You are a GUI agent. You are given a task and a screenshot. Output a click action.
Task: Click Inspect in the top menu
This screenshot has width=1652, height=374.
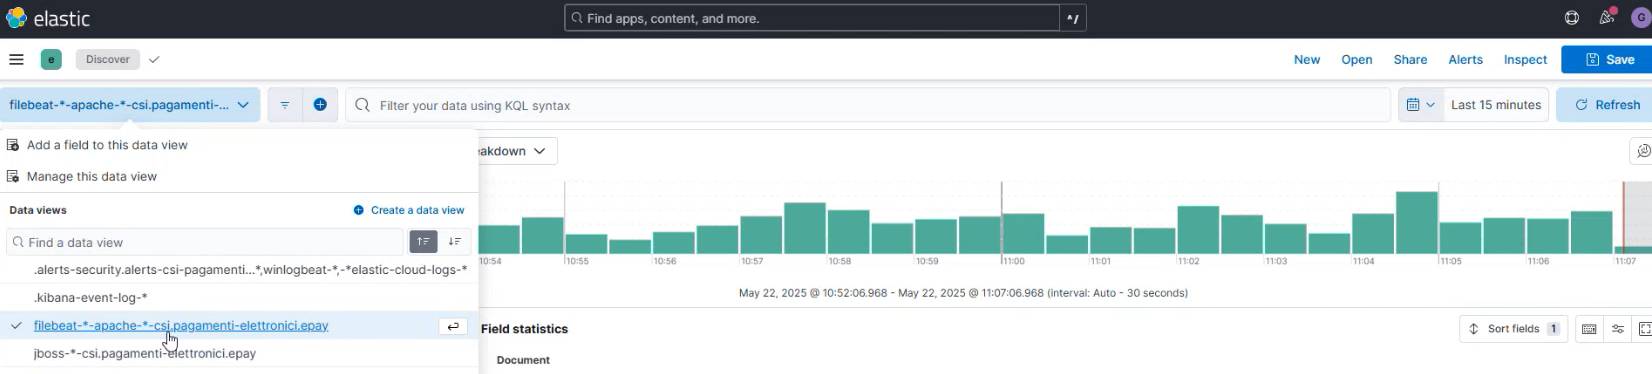point(1526,60)
